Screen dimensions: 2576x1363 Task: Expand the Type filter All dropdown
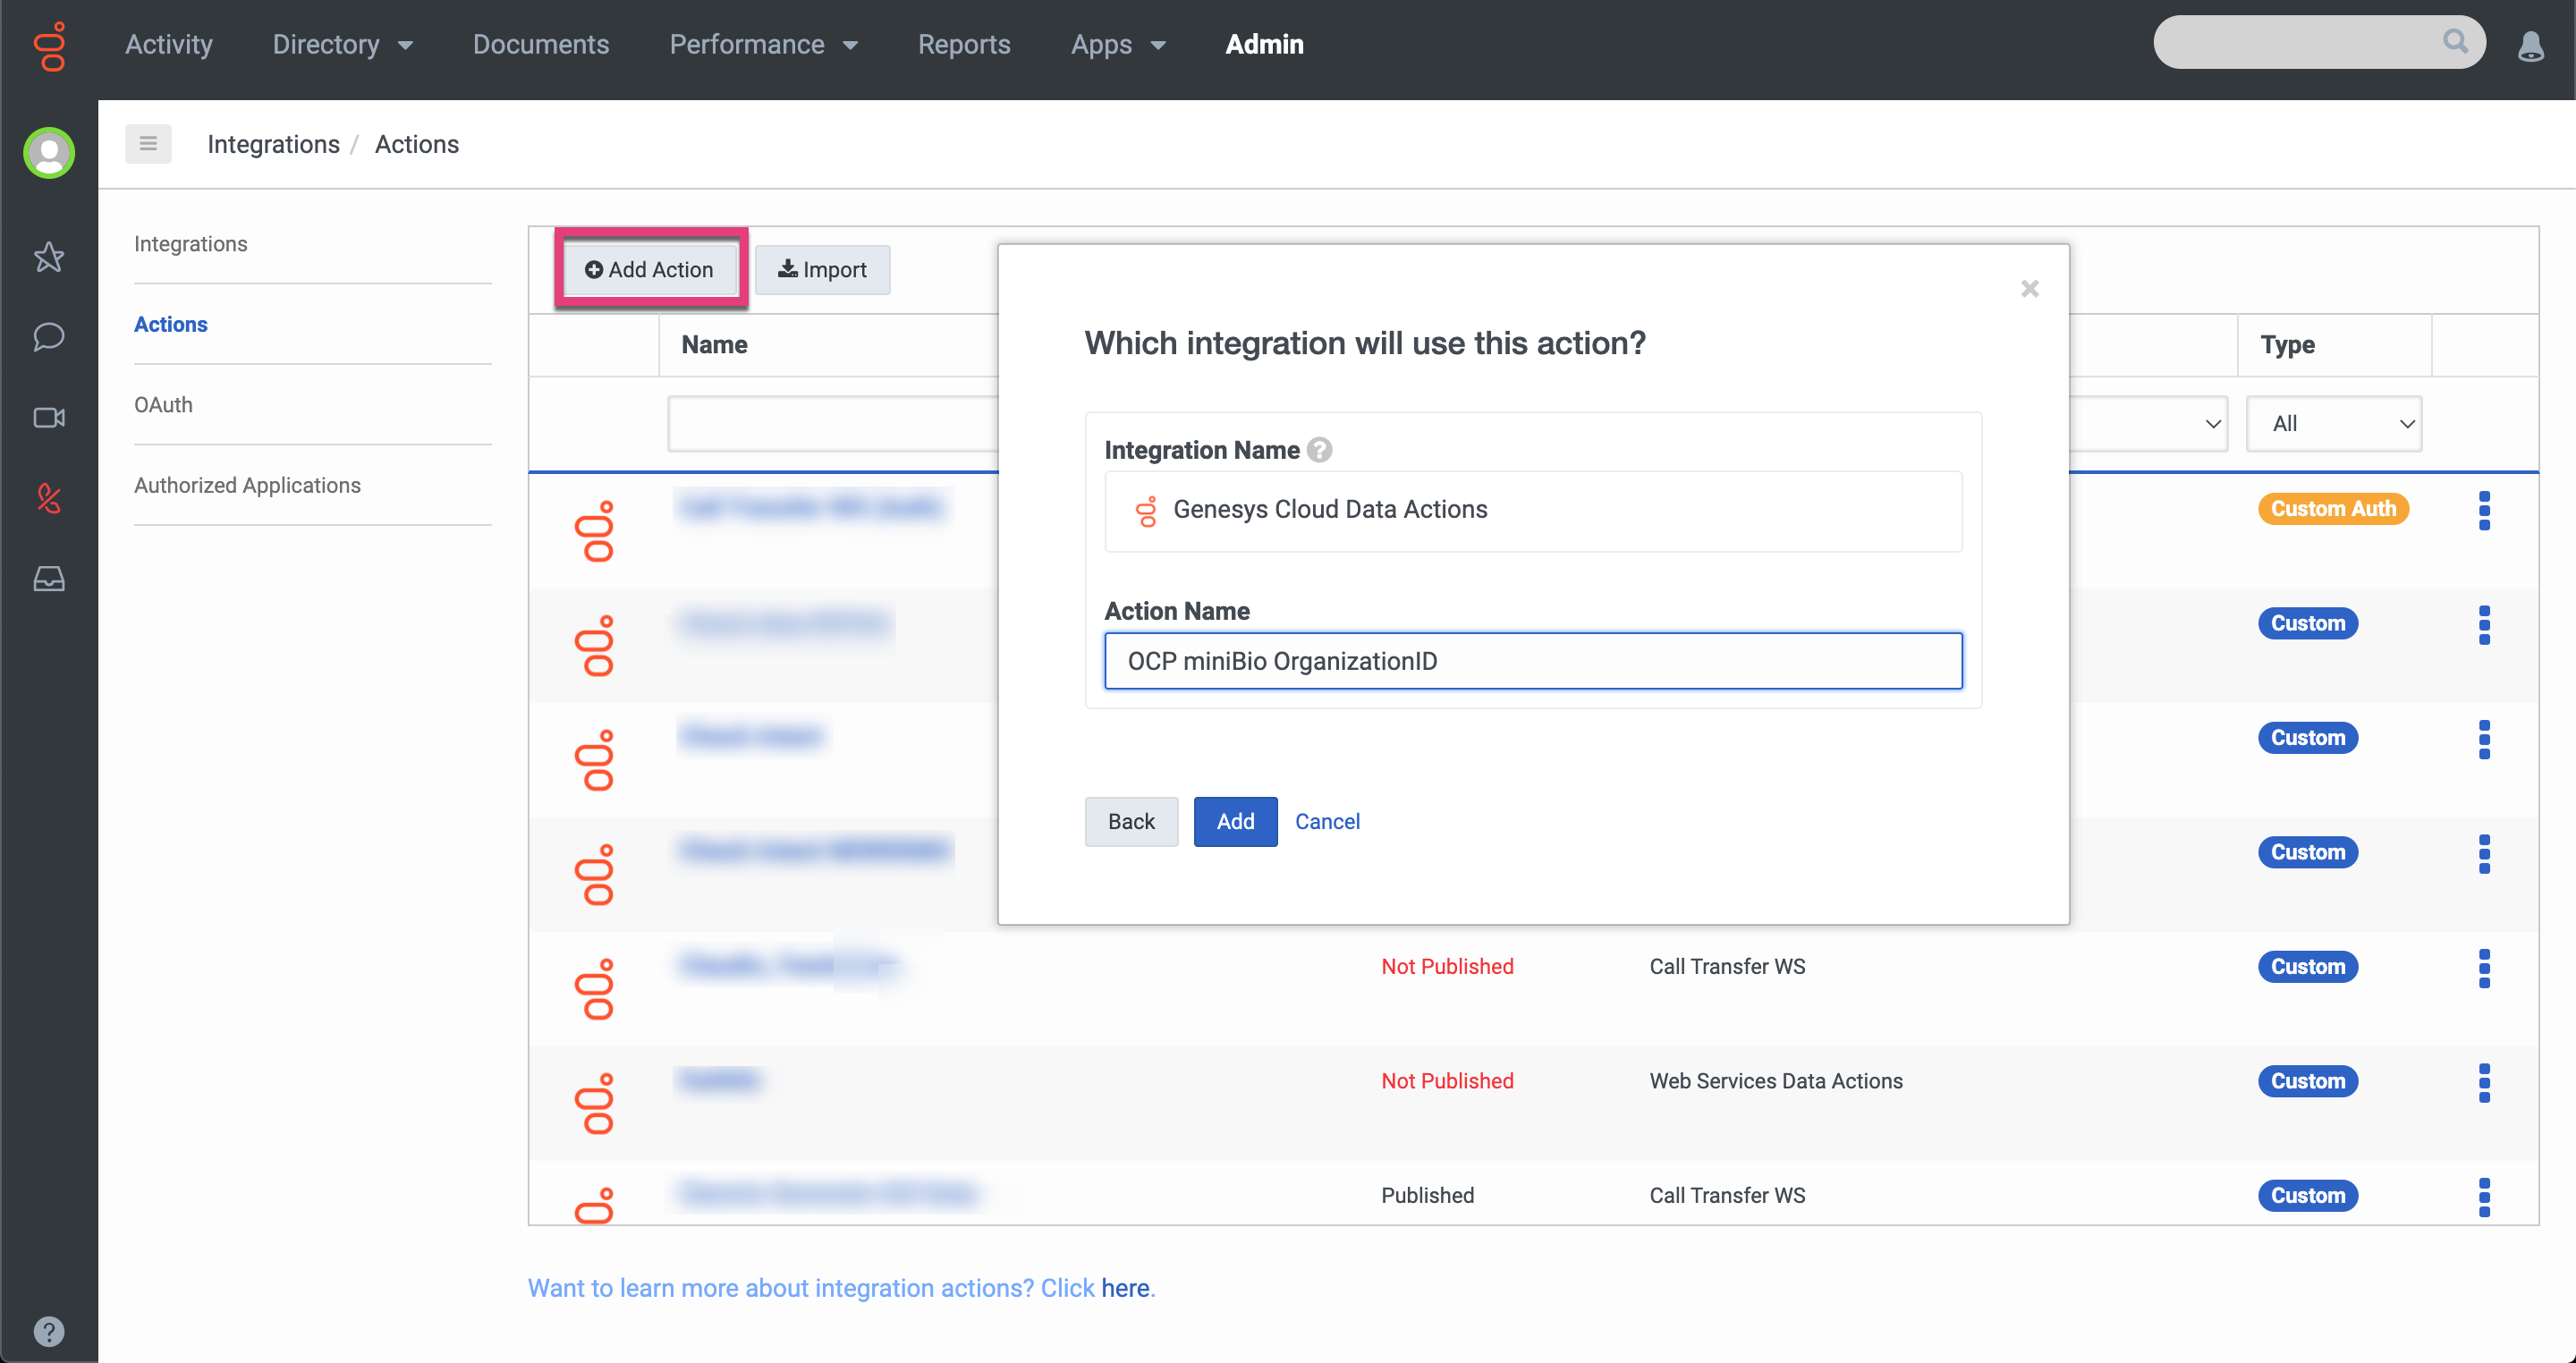tap(2333, 424)
